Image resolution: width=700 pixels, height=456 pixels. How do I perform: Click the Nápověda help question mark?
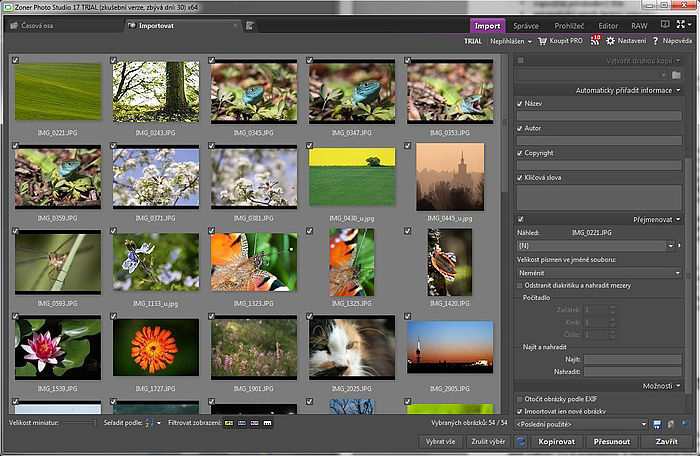point(655,41)
